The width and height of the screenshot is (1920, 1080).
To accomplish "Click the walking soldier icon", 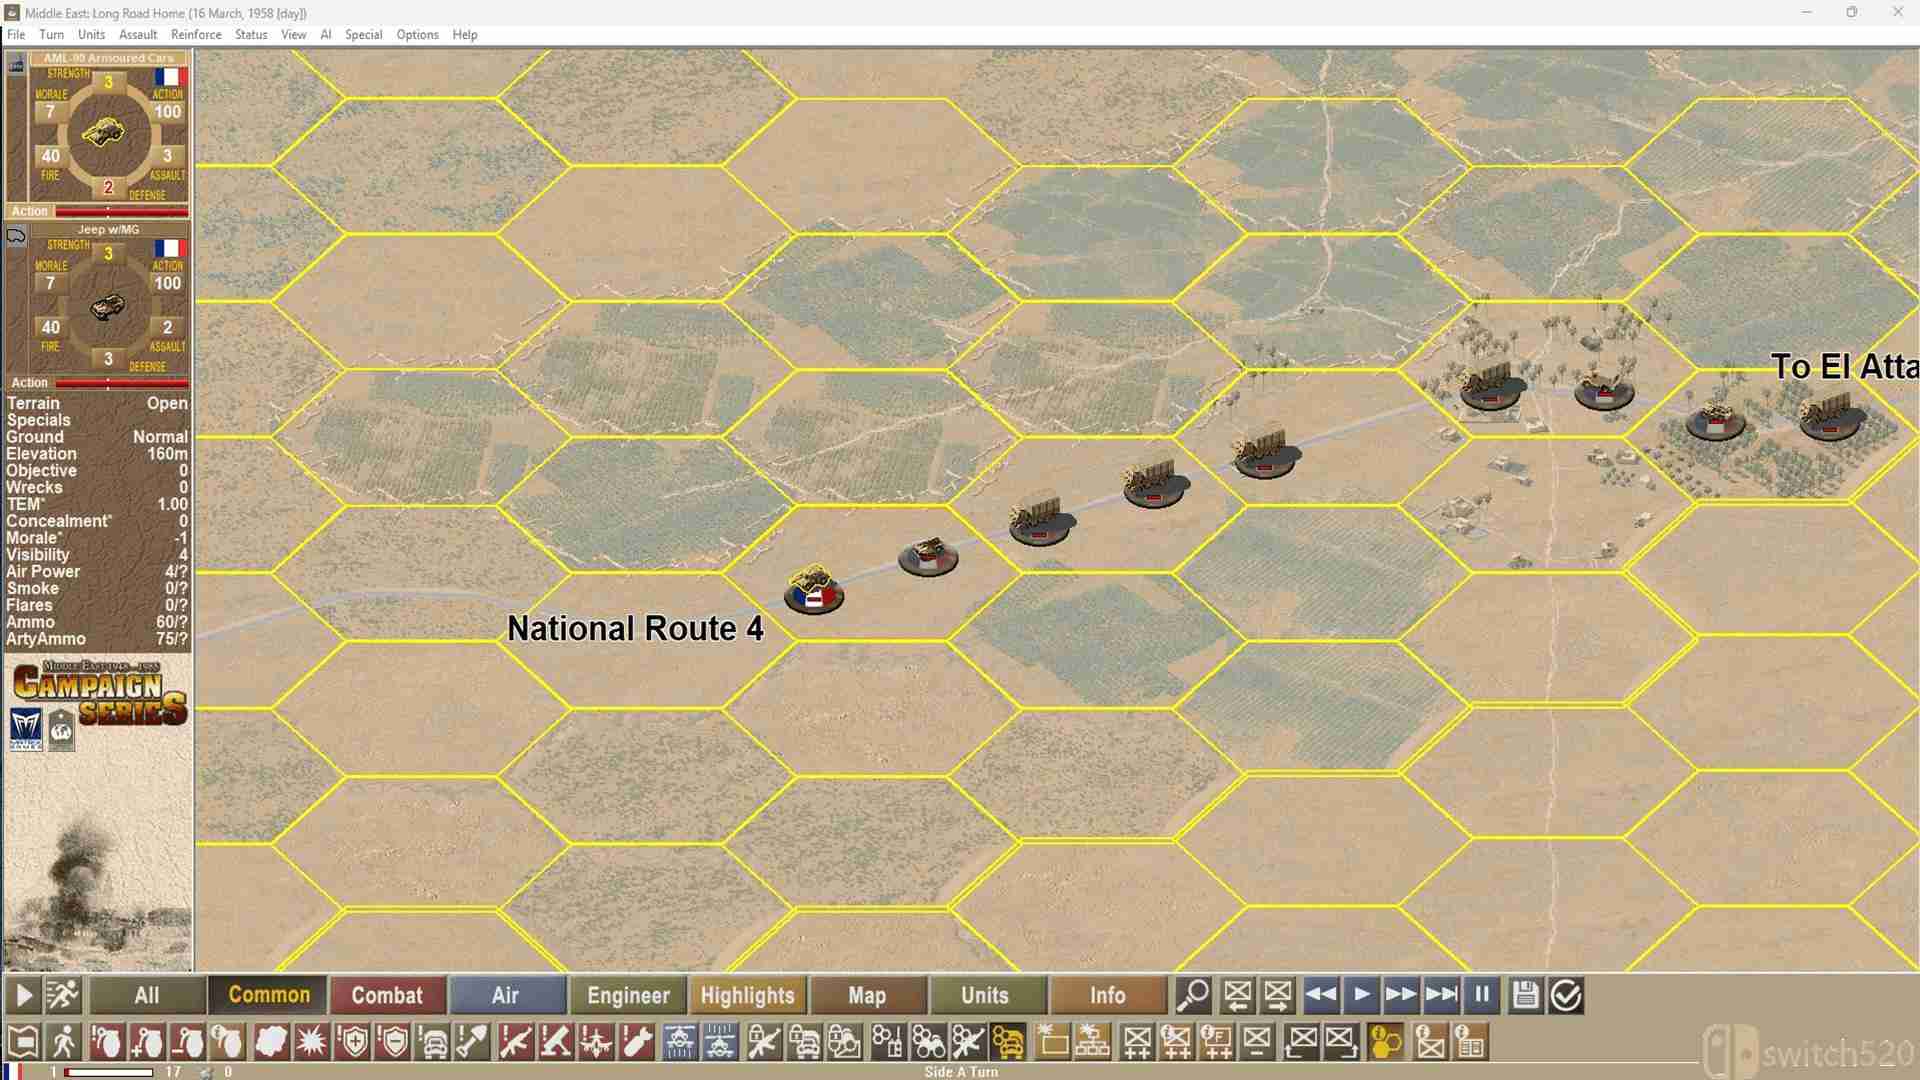I will [64, 1043].
